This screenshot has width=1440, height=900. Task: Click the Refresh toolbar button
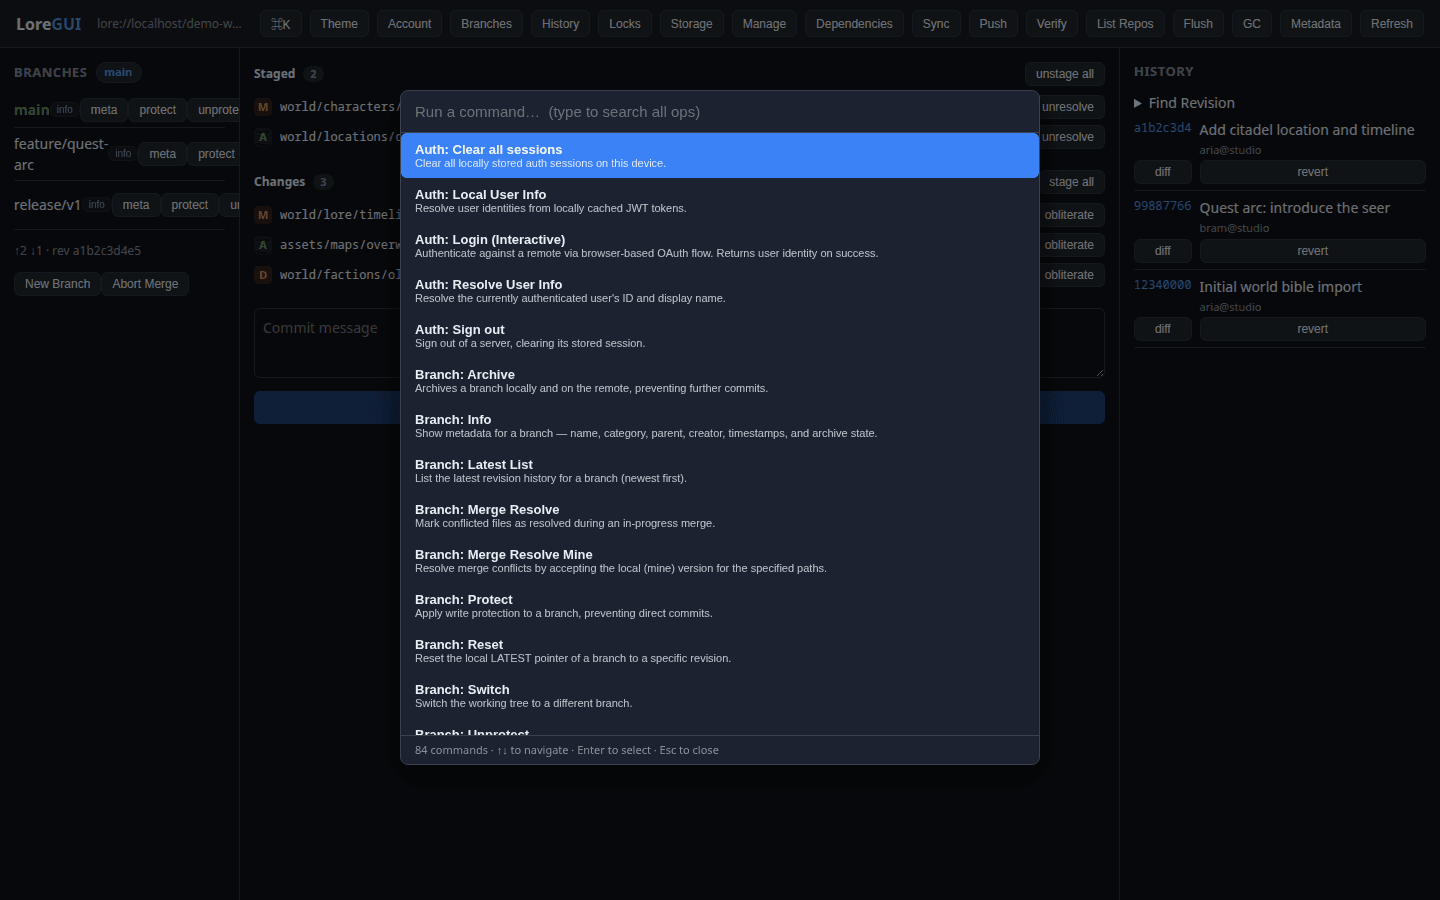(x=1392, y=24)
